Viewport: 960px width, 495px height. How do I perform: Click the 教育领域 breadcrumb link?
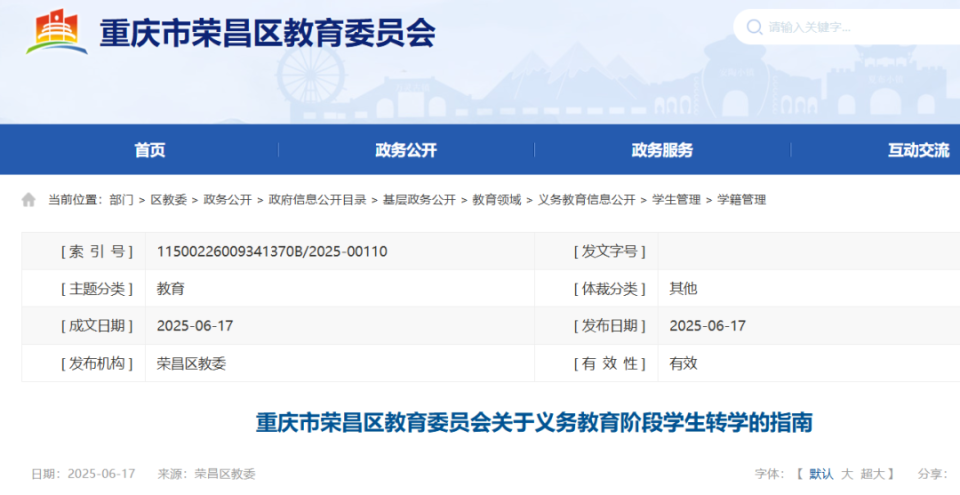(497, 200)
